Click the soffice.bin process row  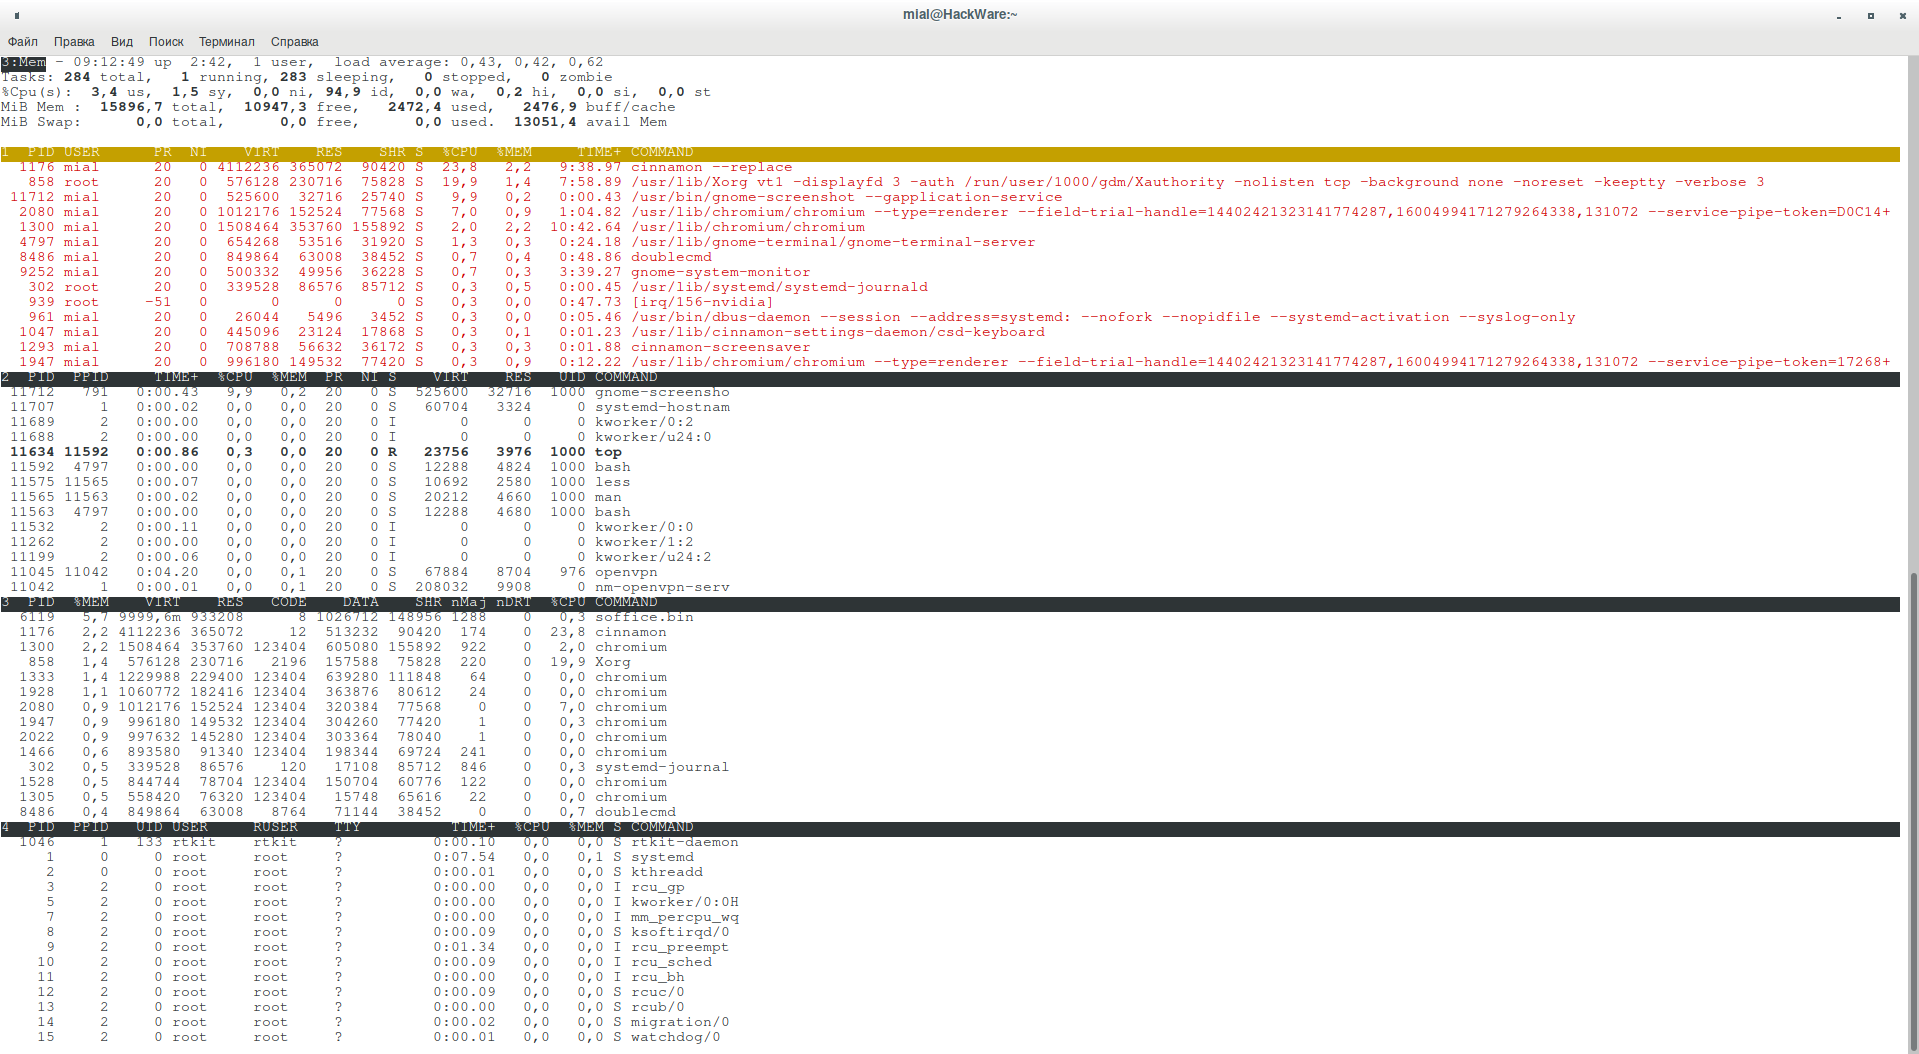coord(644,617)
